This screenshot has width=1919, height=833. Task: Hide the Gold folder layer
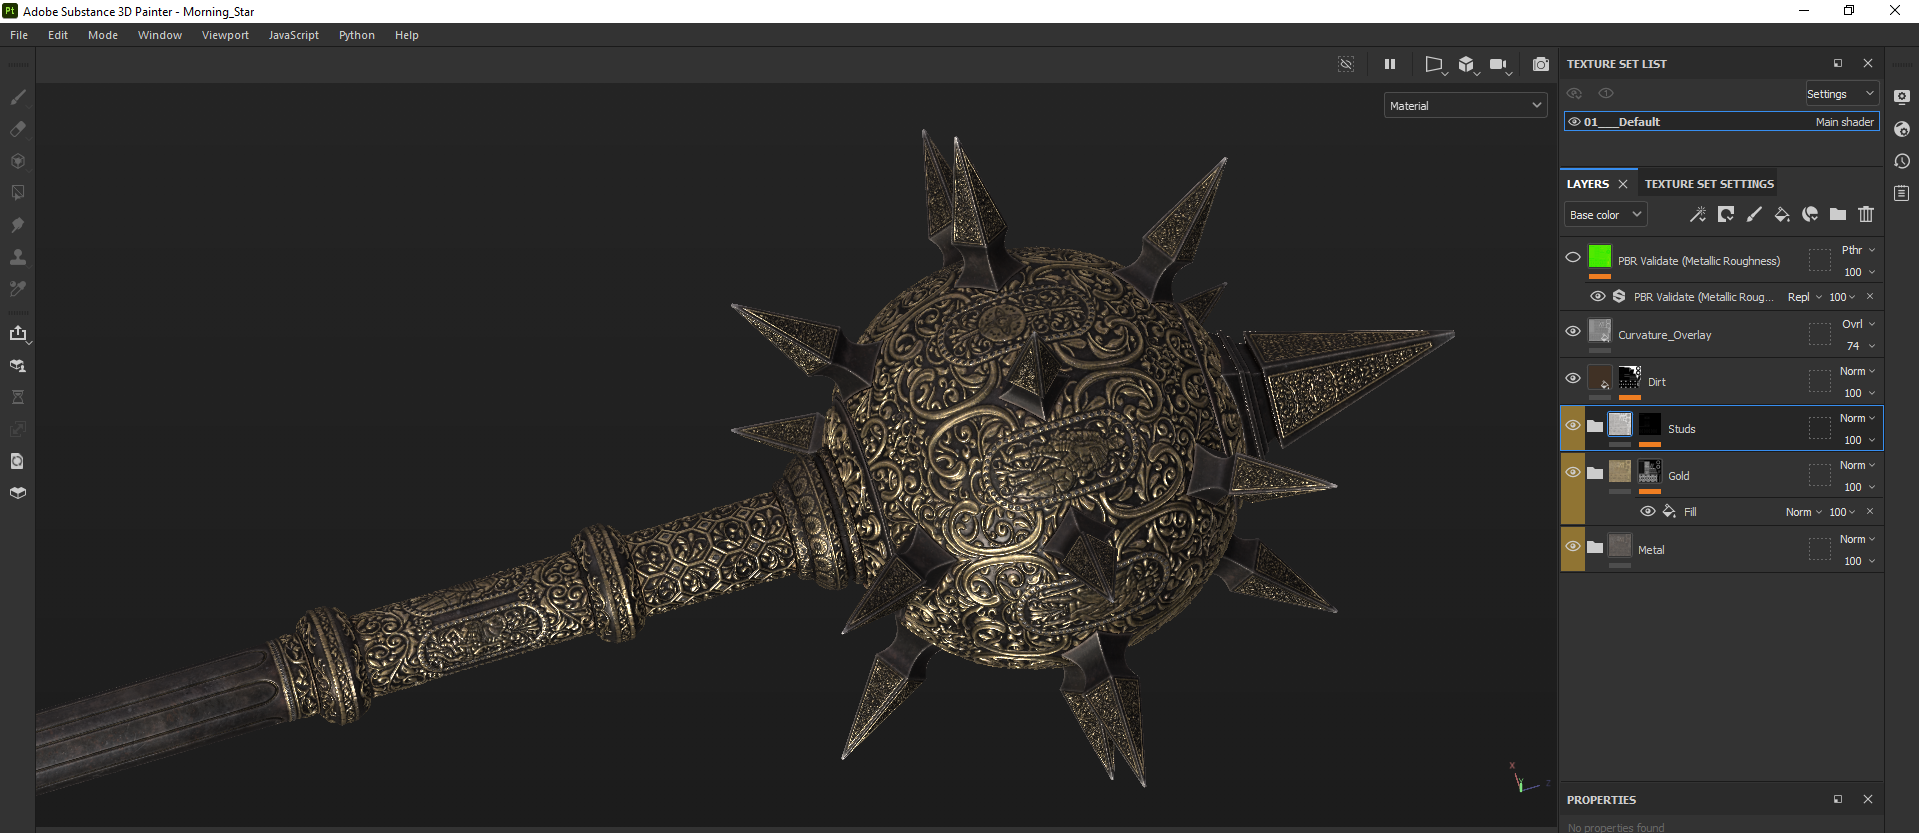[1573, 472]
